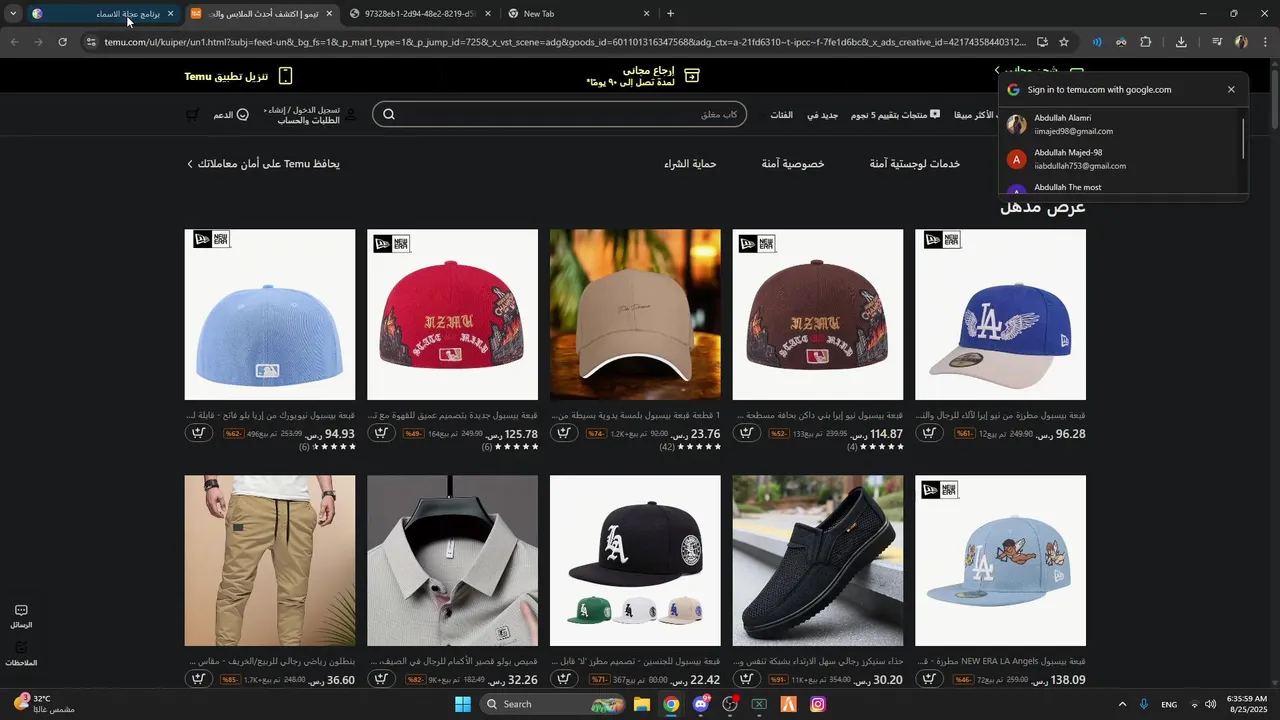Add the 30.20 black shoes to cart
This screenshot has width=1280, height=720.
coord(747,679)
